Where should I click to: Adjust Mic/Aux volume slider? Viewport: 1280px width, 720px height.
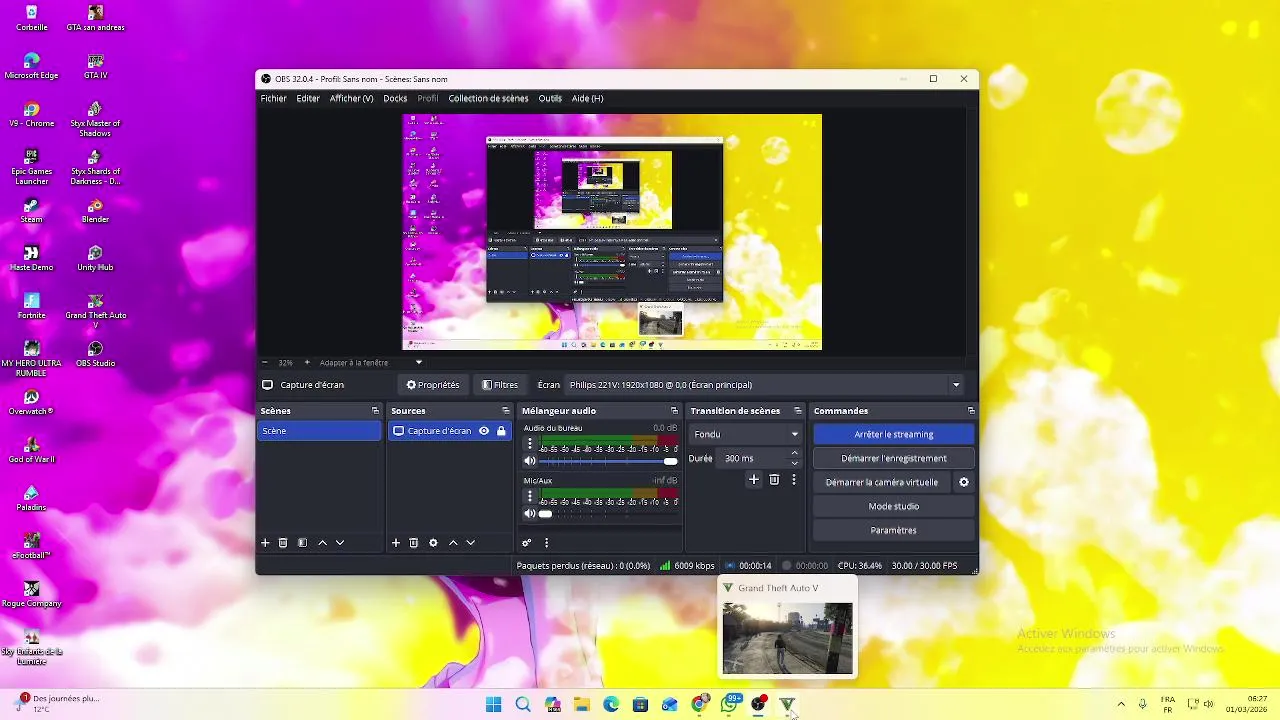point(608,514)
